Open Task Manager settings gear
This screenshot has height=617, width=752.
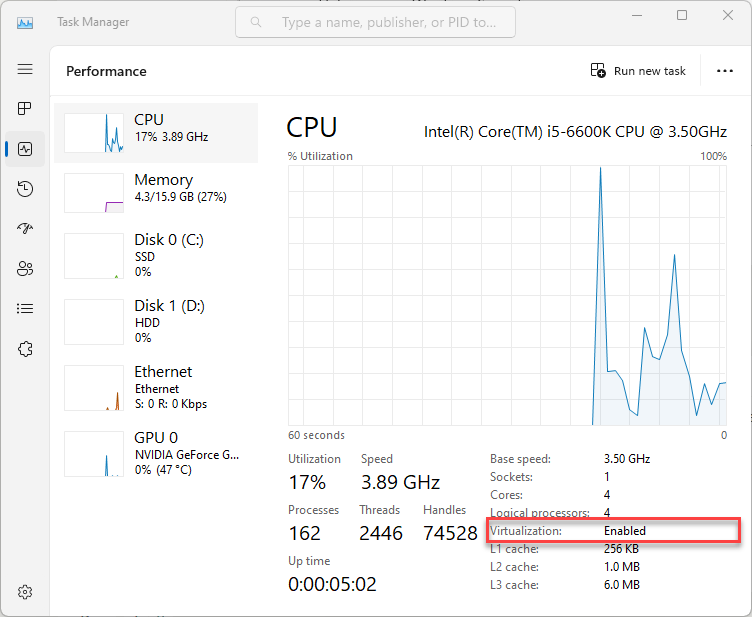click(x=25, y=592)
